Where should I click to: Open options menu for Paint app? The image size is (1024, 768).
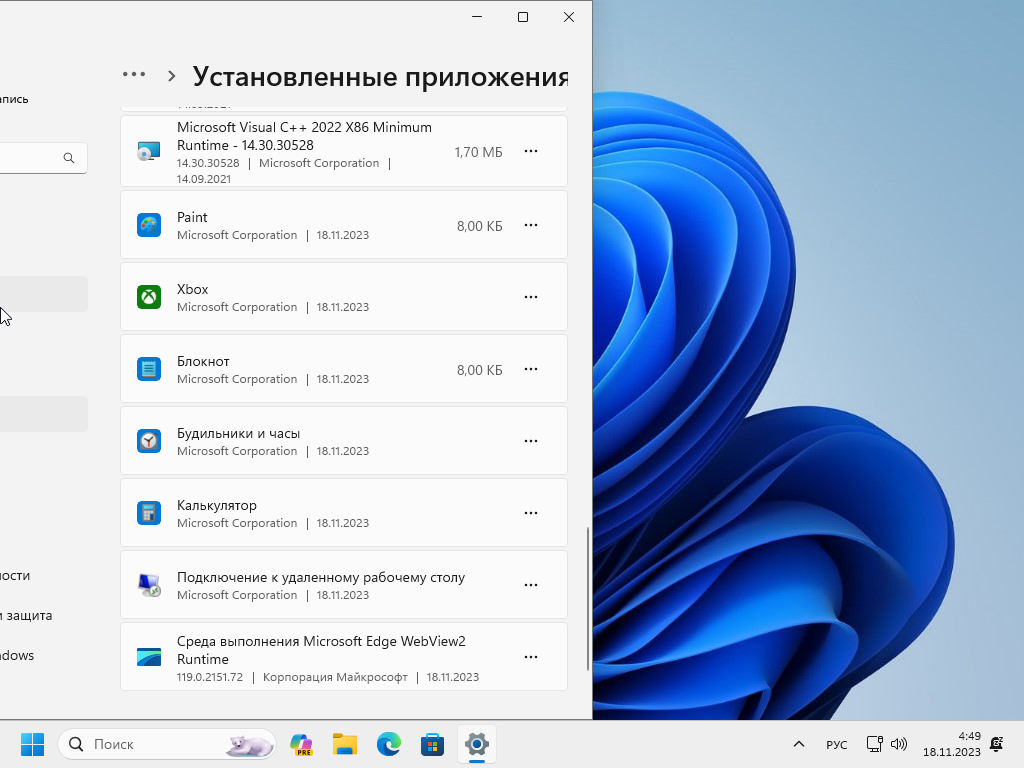coord(531,225)
